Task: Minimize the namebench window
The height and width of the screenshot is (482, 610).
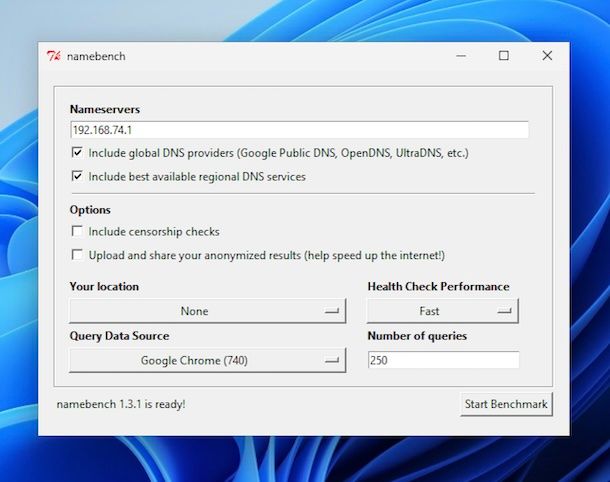Action: coord(461,56)
